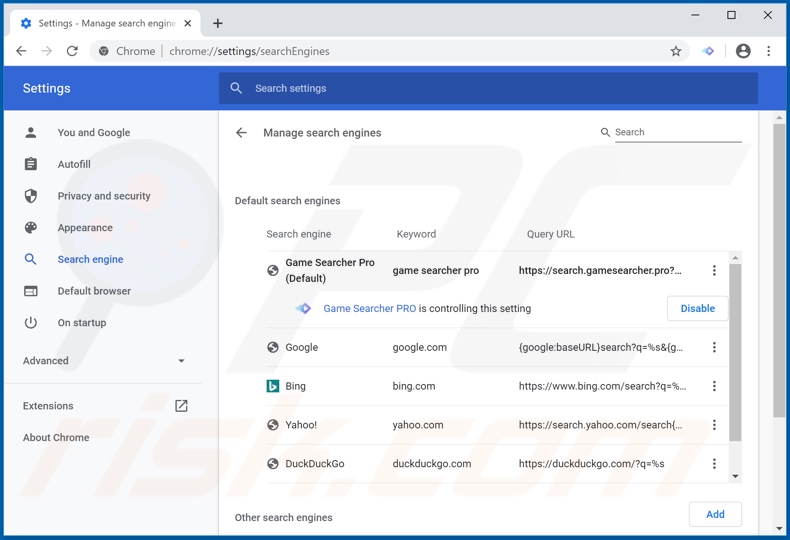Click the Bing logo icon in list
Image resolution: width=790 pixels, height=540 pixels.
tap(272, 386)
